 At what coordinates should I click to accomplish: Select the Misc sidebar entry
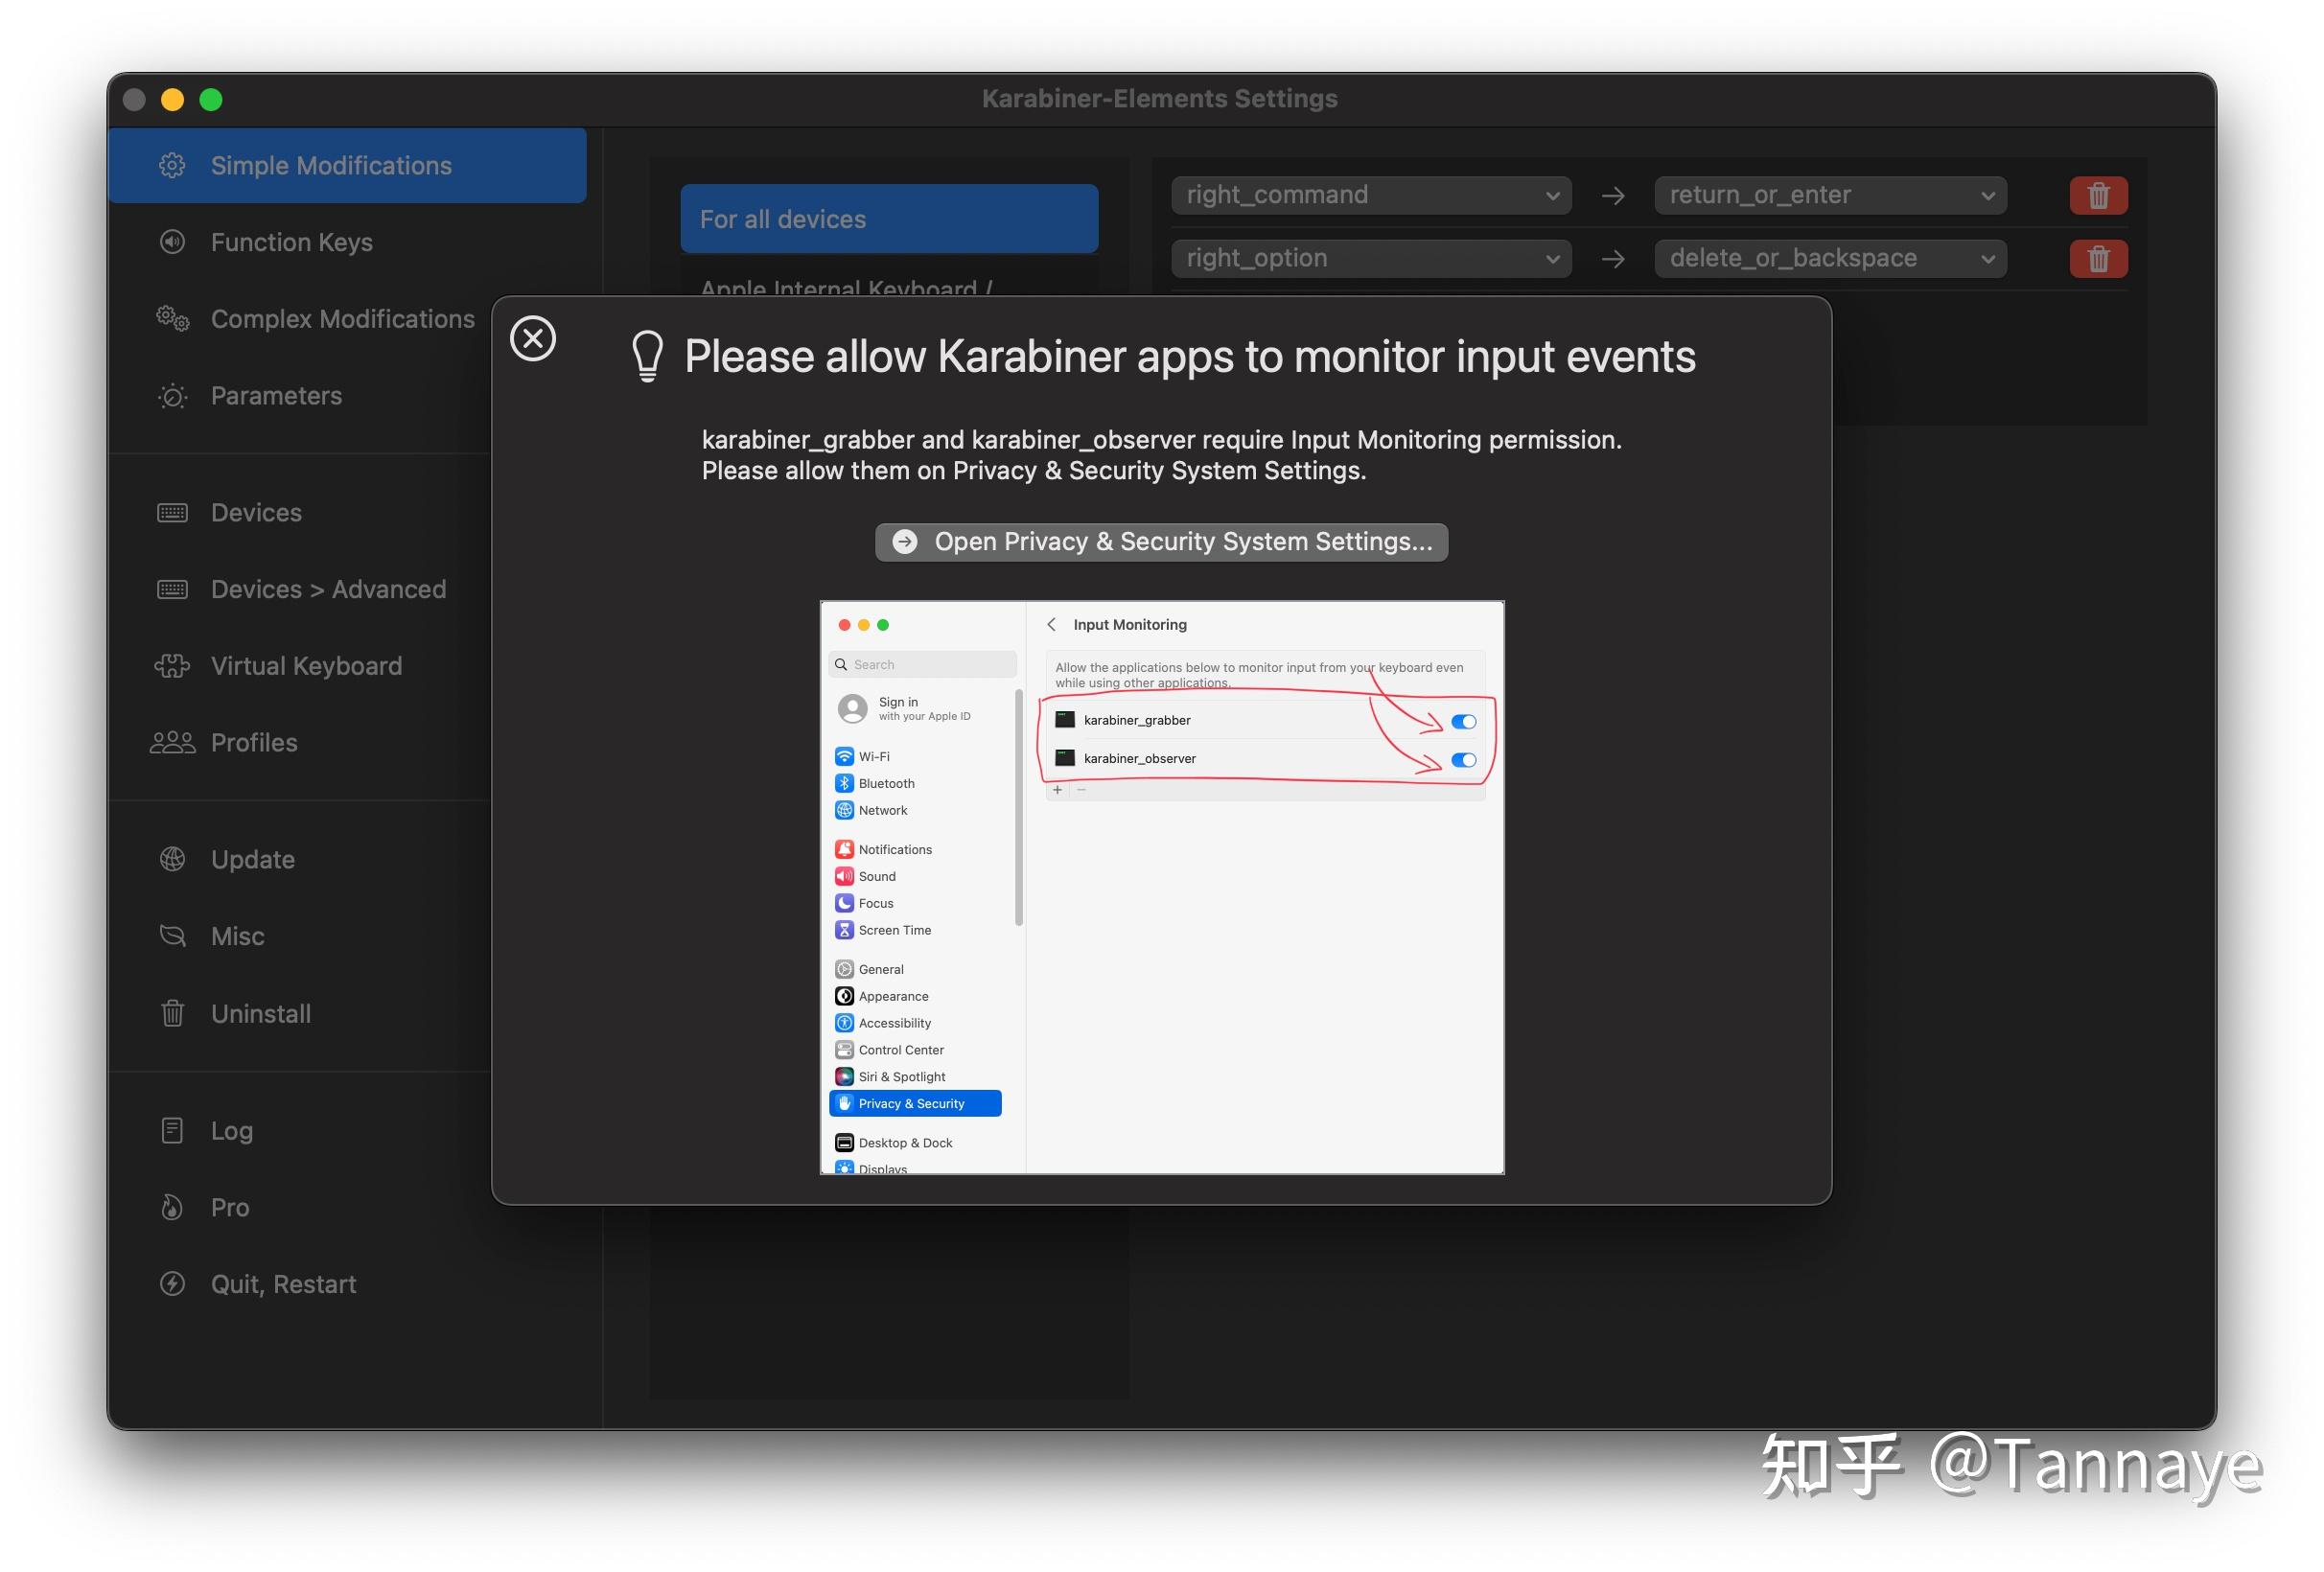click(237, 936)
